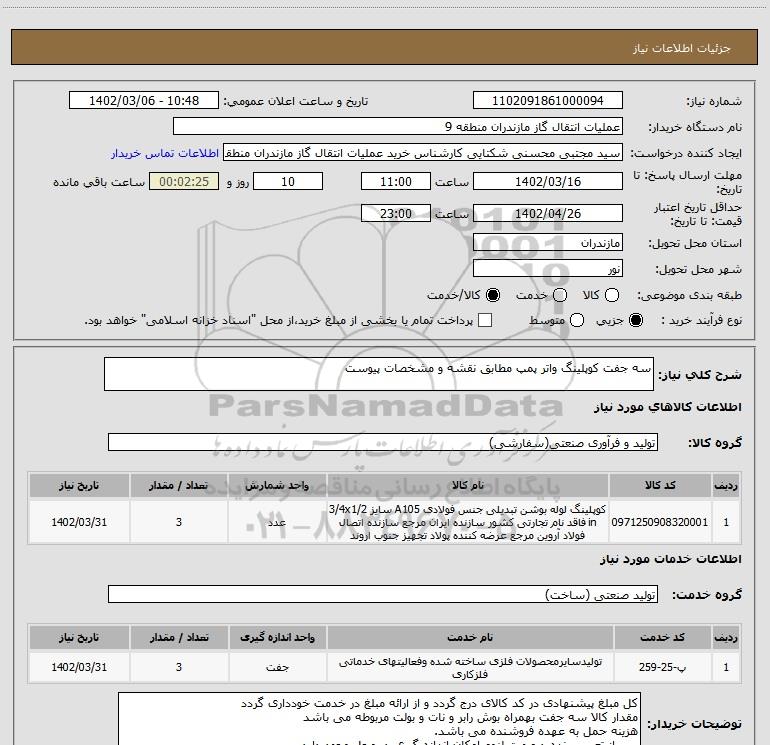Viewport: 770px width, 745px height.
Task: Click the request creator name field
Action: pyautogui.click(x=423, y=153)
